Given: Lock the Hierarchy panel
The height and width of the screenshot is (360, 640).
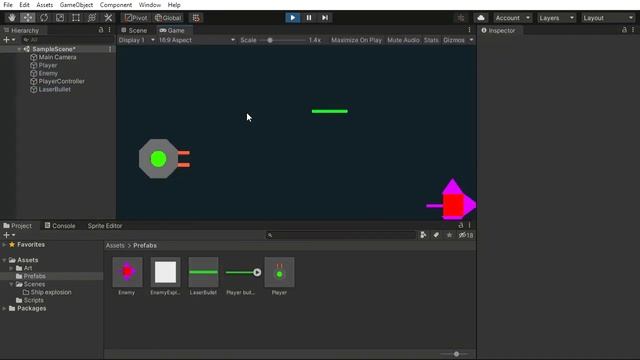Looking at the screenshot, I should click(x=101, y=30).
